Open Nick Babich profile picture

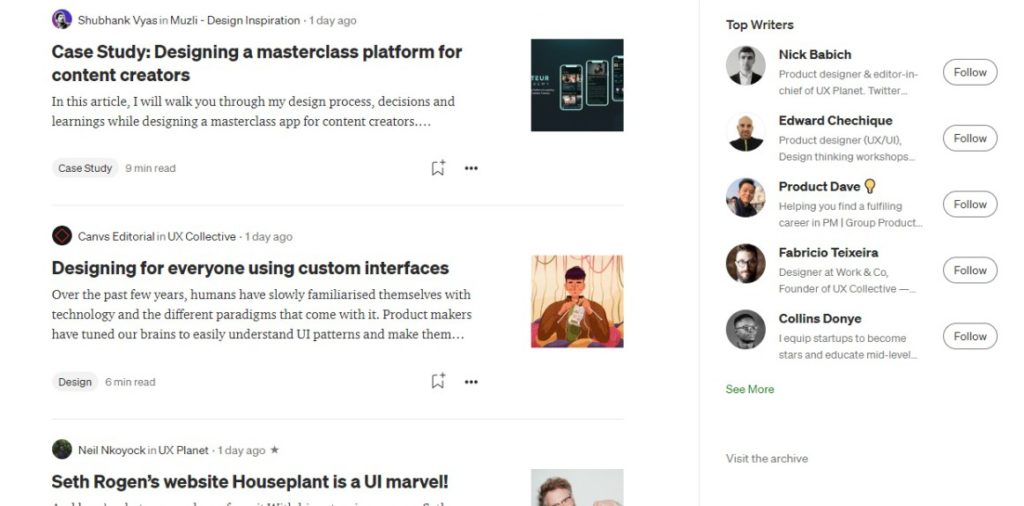(x=745, y=66)
